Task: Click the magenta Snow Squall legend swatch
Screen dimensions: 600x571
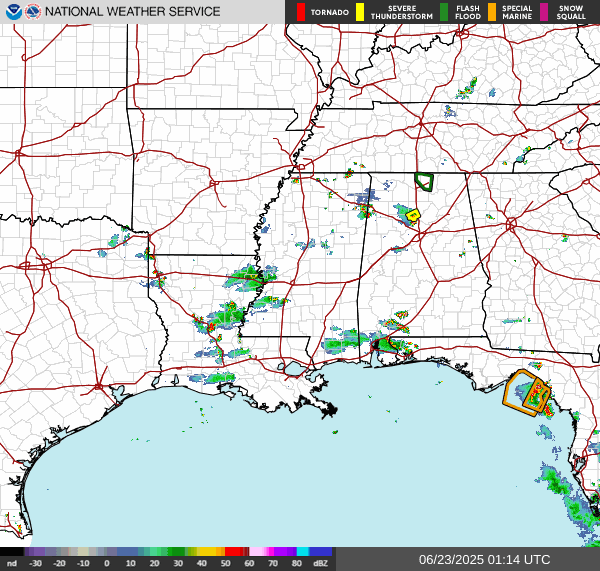Action: [544, 12]
